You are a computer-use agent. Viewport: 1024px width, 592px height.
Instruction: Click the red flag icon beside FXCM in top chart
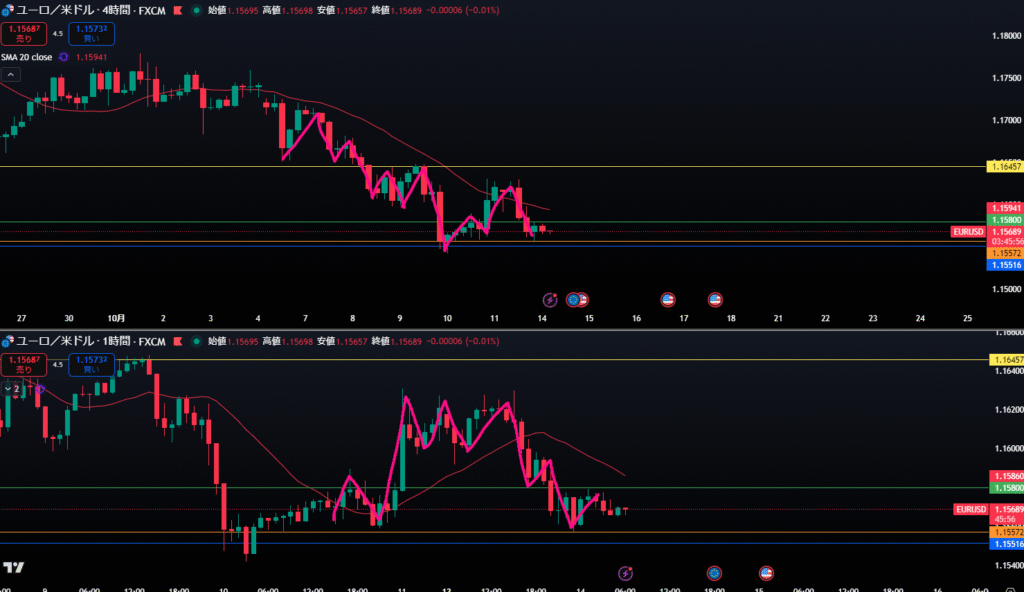(x=178, y=9)
